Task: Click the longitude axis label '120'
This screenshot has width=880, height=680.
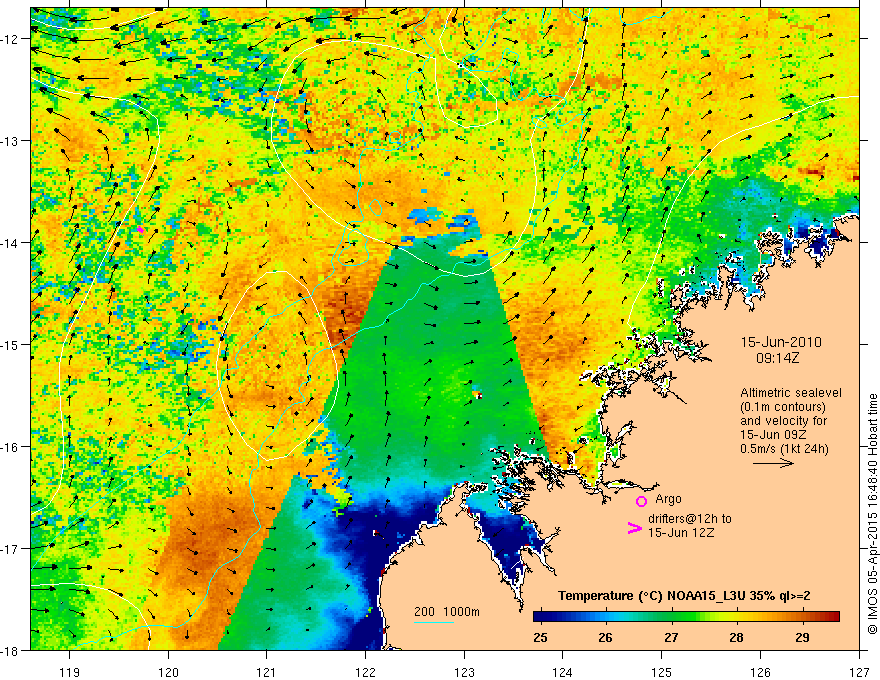Action: [x=168, y=672]
